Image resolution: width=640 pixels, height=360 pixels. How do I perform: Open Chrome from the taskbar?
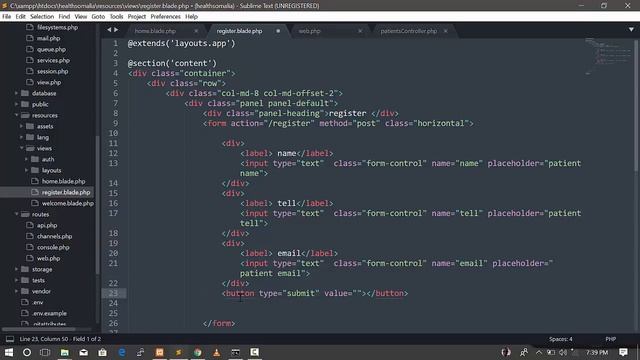pyautogui.click(x=198, y=352)
